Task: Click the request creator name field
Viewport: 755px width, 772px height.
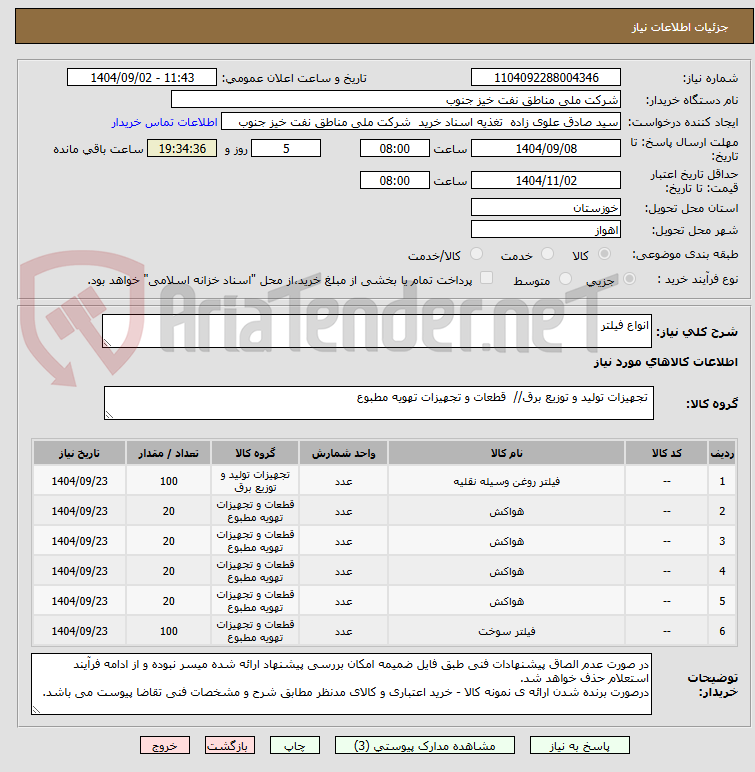Action: pyautogui.click(x=421, y=122)
